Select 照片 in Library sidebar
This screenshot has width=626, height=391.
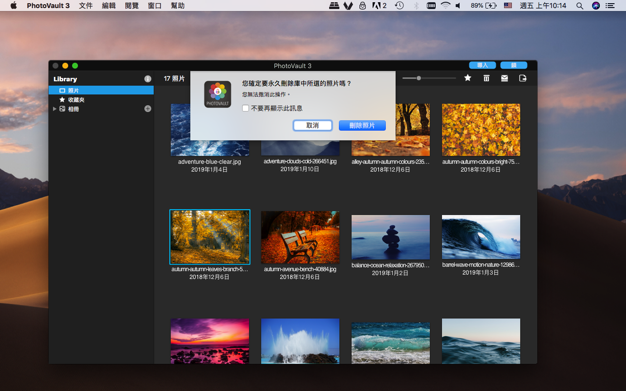pyautogui.click(x=101, y=91)
